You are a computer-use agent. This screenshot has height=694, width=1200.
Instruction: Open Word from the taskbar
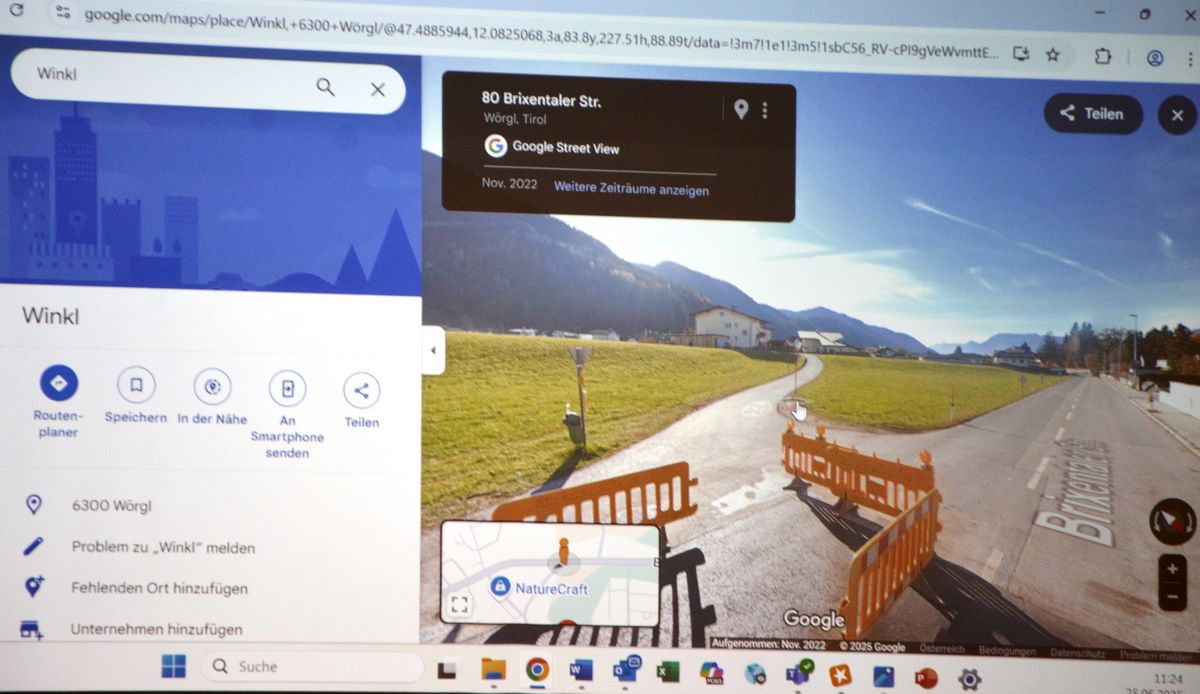click(x=581, y=670)
